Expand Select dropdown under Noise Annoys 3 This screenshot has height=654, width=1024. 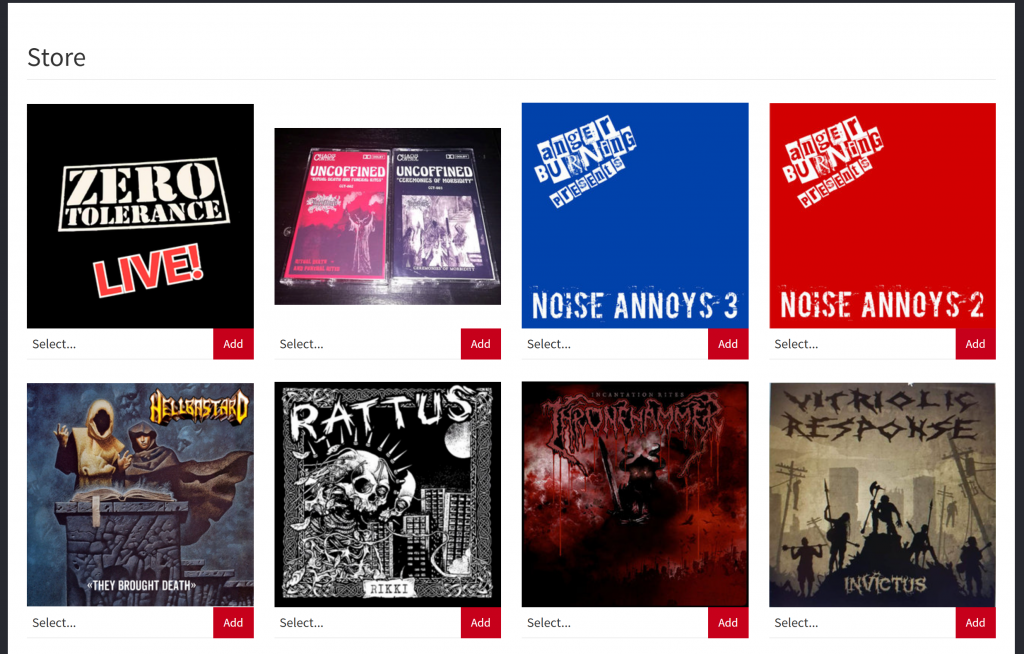click(615, 344)
